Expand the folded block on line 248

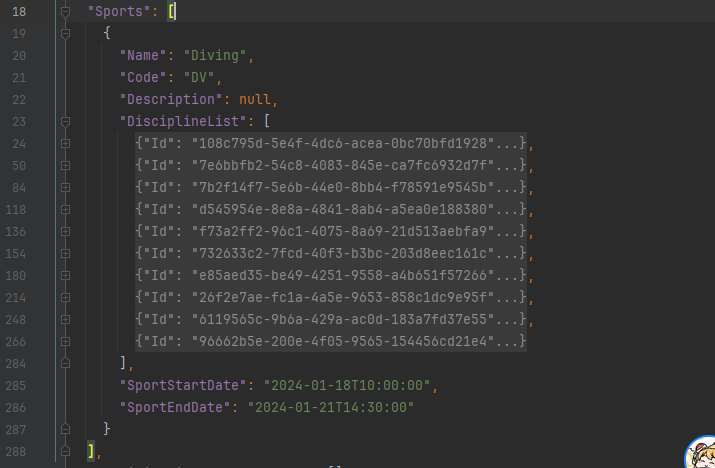tap(65, 319)
